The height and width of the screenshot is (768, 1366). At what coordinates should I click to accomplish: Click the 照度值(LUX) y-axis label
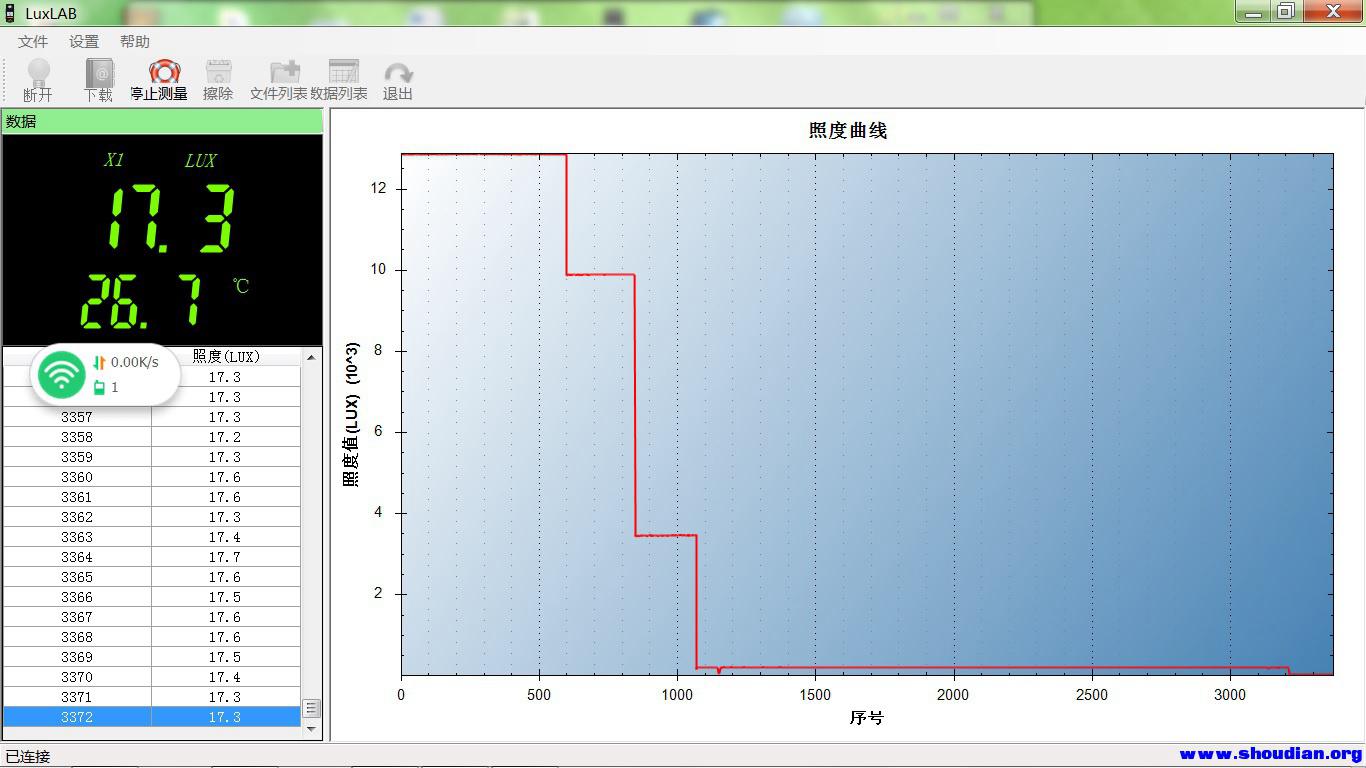pyautogui.click(x=351, y=414)
